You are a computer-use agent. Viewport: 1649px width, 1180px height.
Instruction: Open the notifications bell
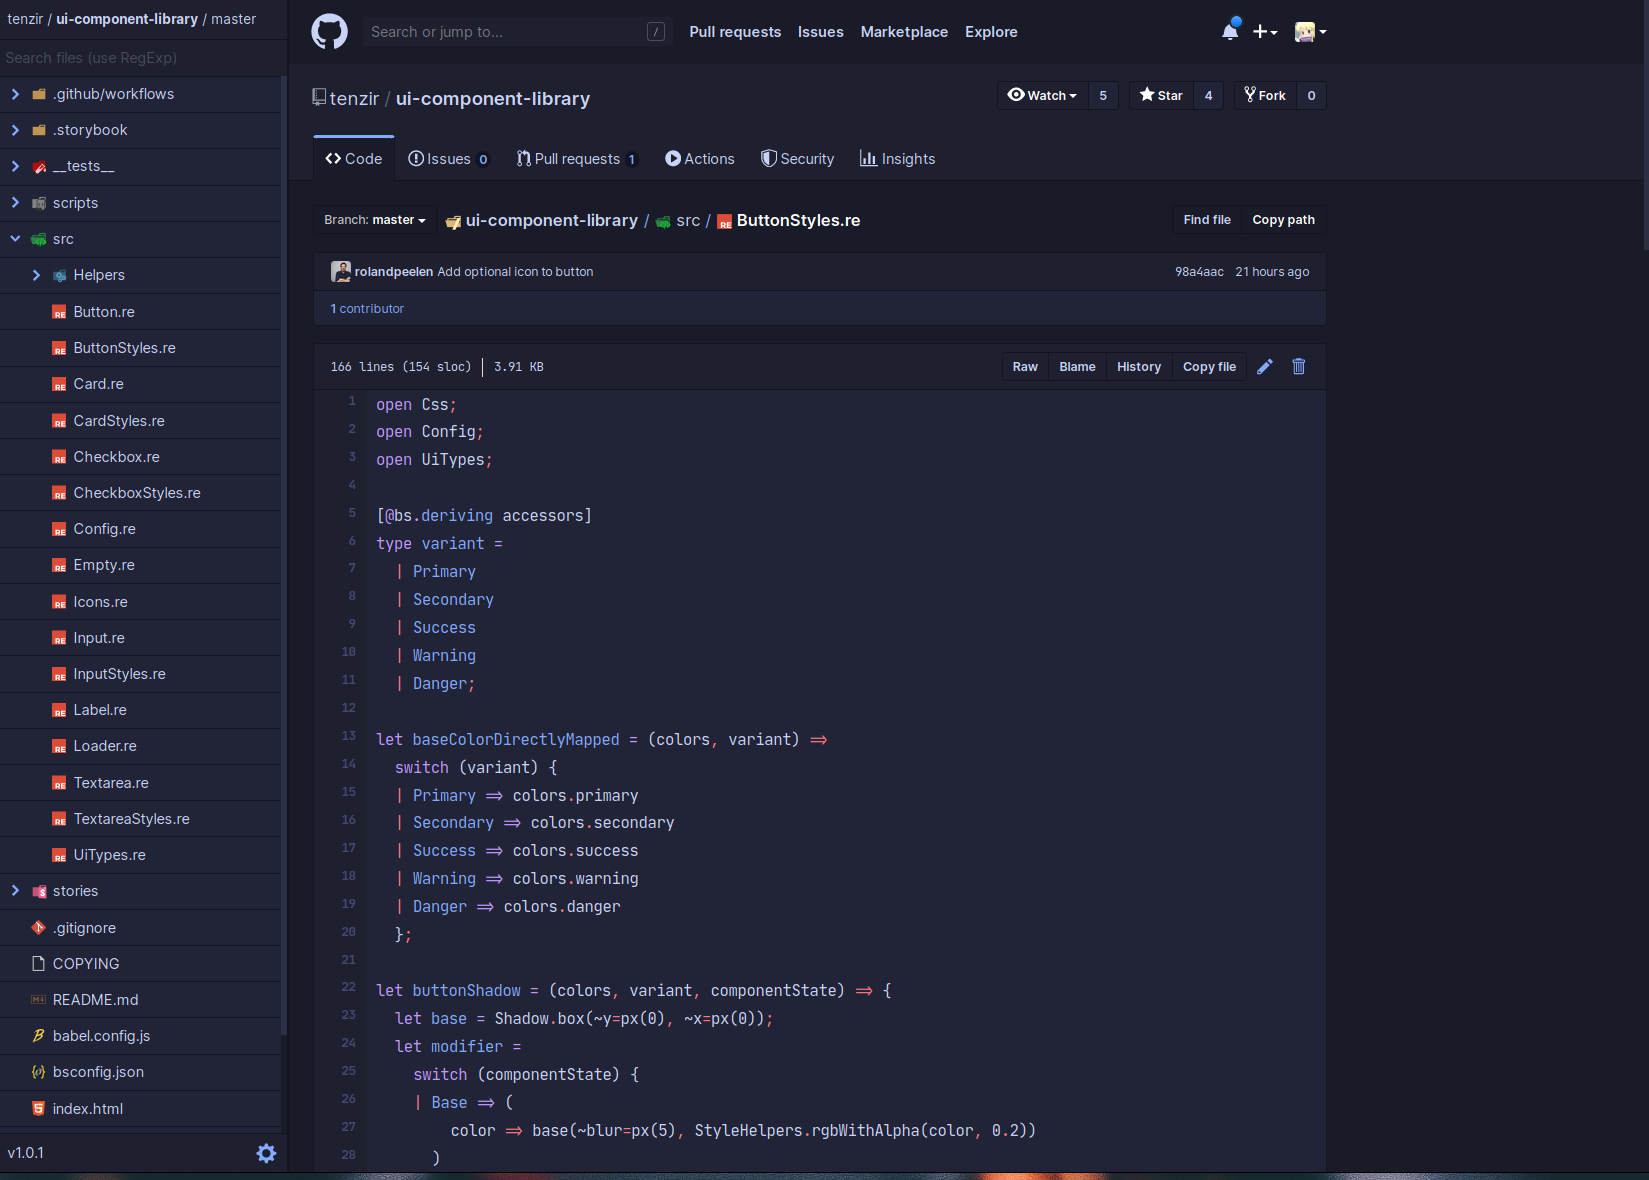coord(1229,31)
